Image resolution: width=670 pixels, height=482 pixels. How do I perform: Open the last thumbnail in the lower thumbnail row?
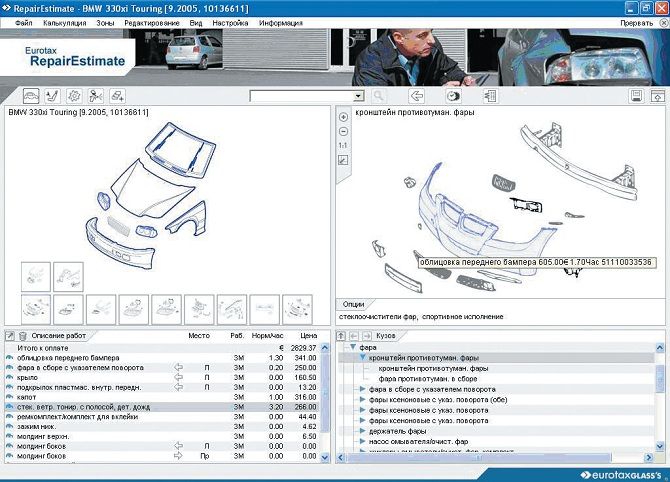297,309
